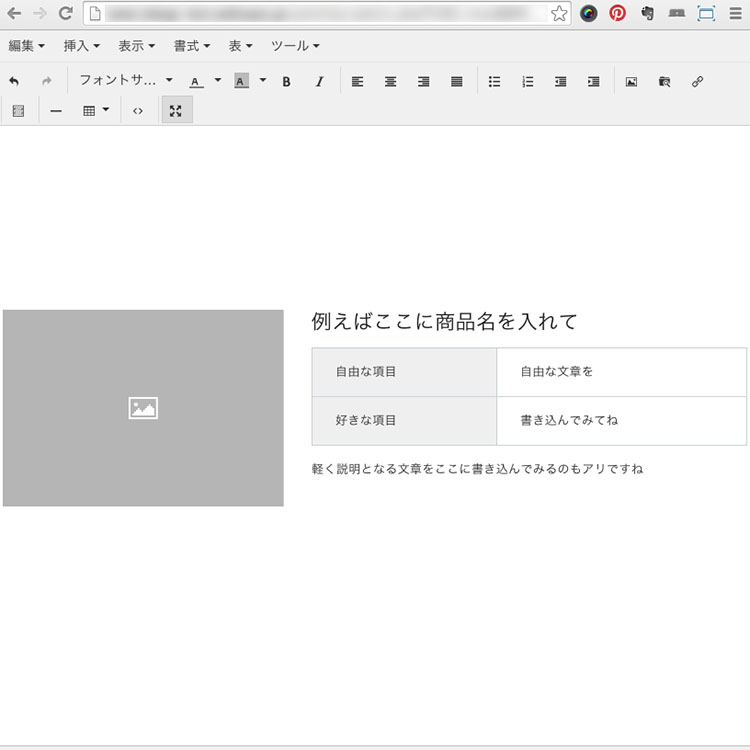750x750 pixels.
Task: Increase indent of paragraph
Action: click(593, 82)
